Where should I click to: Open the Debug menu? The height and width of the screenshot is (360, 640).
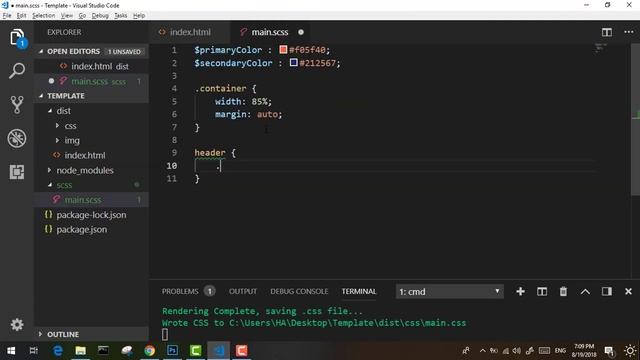click(x=100, y=16)
